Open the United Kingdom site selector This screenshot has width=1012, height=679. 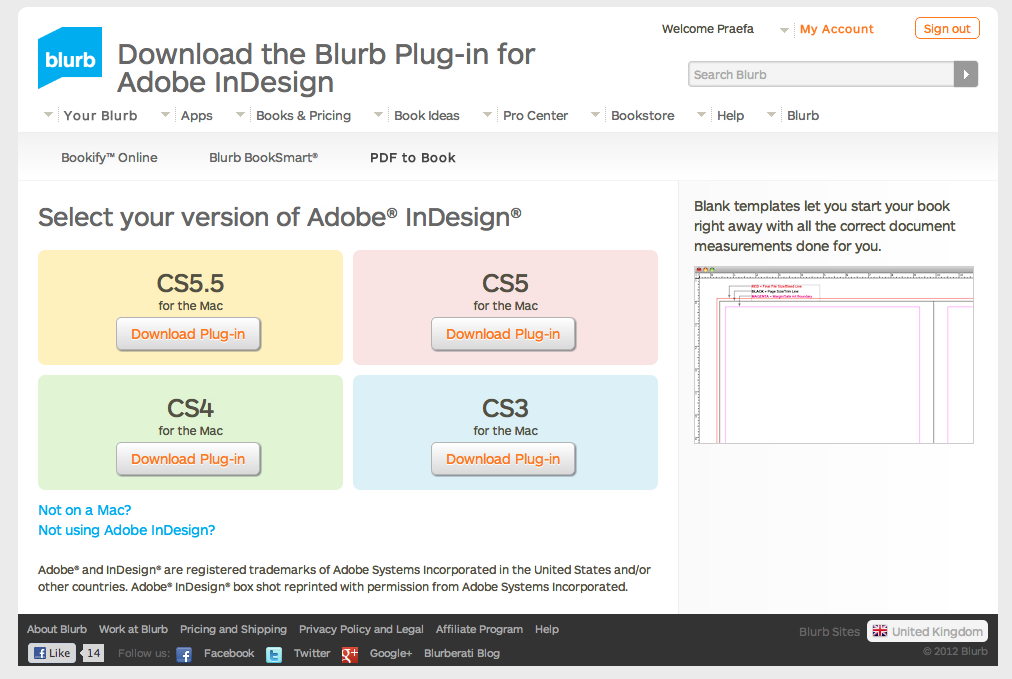[x=927, y=631]
